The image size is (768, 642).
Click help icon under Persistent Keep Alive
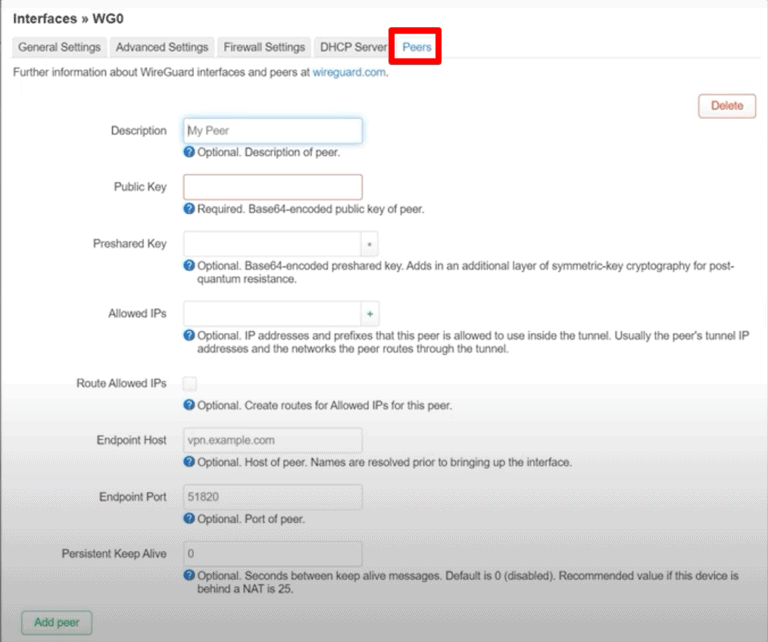[189, 576]
